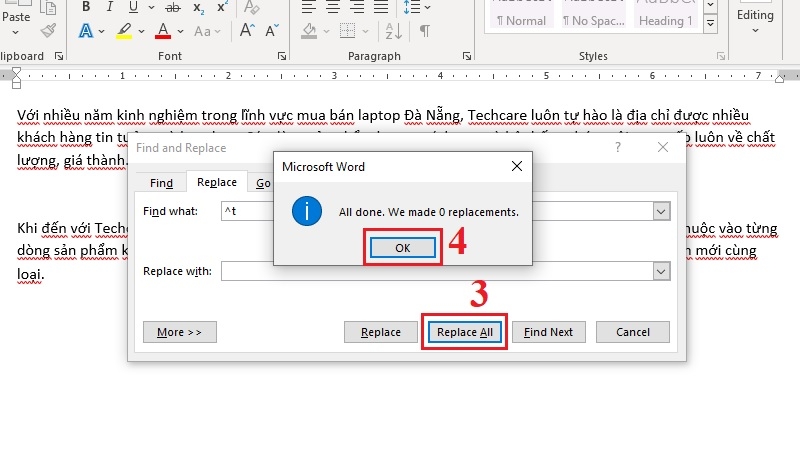Toggle Superscript formatting
Viewport: 800px width, 450px height.
[222, 7]
